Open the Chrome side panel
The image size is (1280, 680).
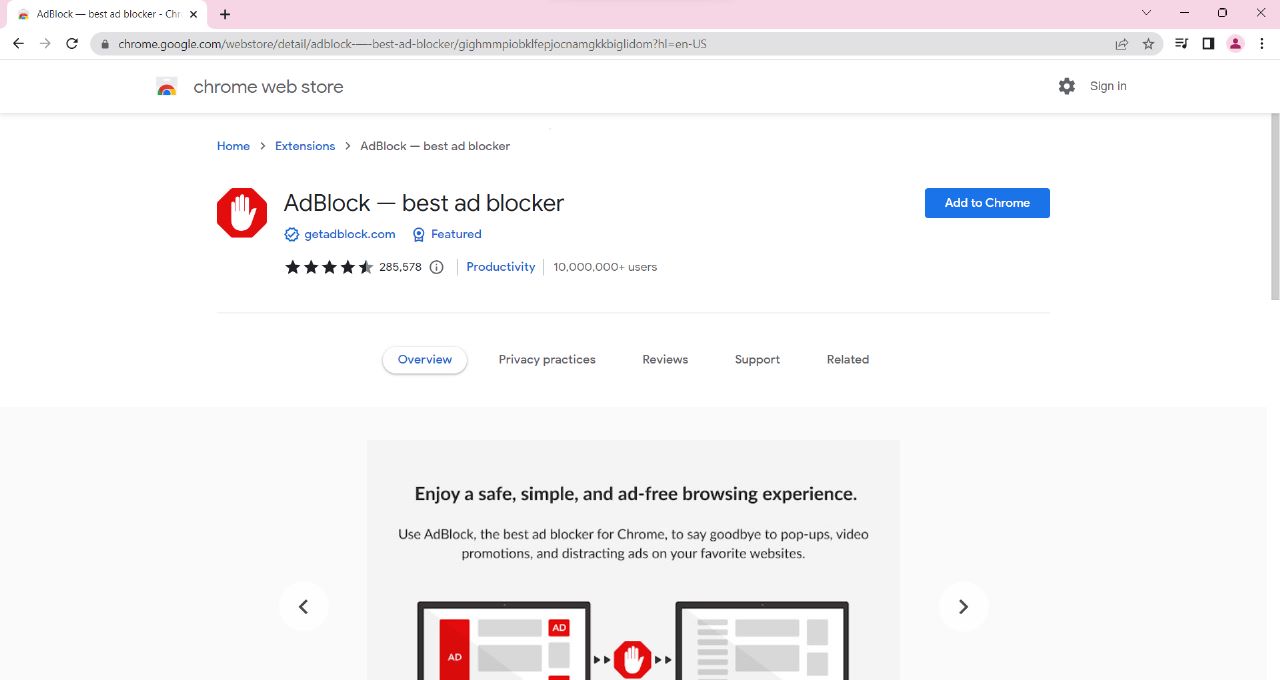point(1208,44)
